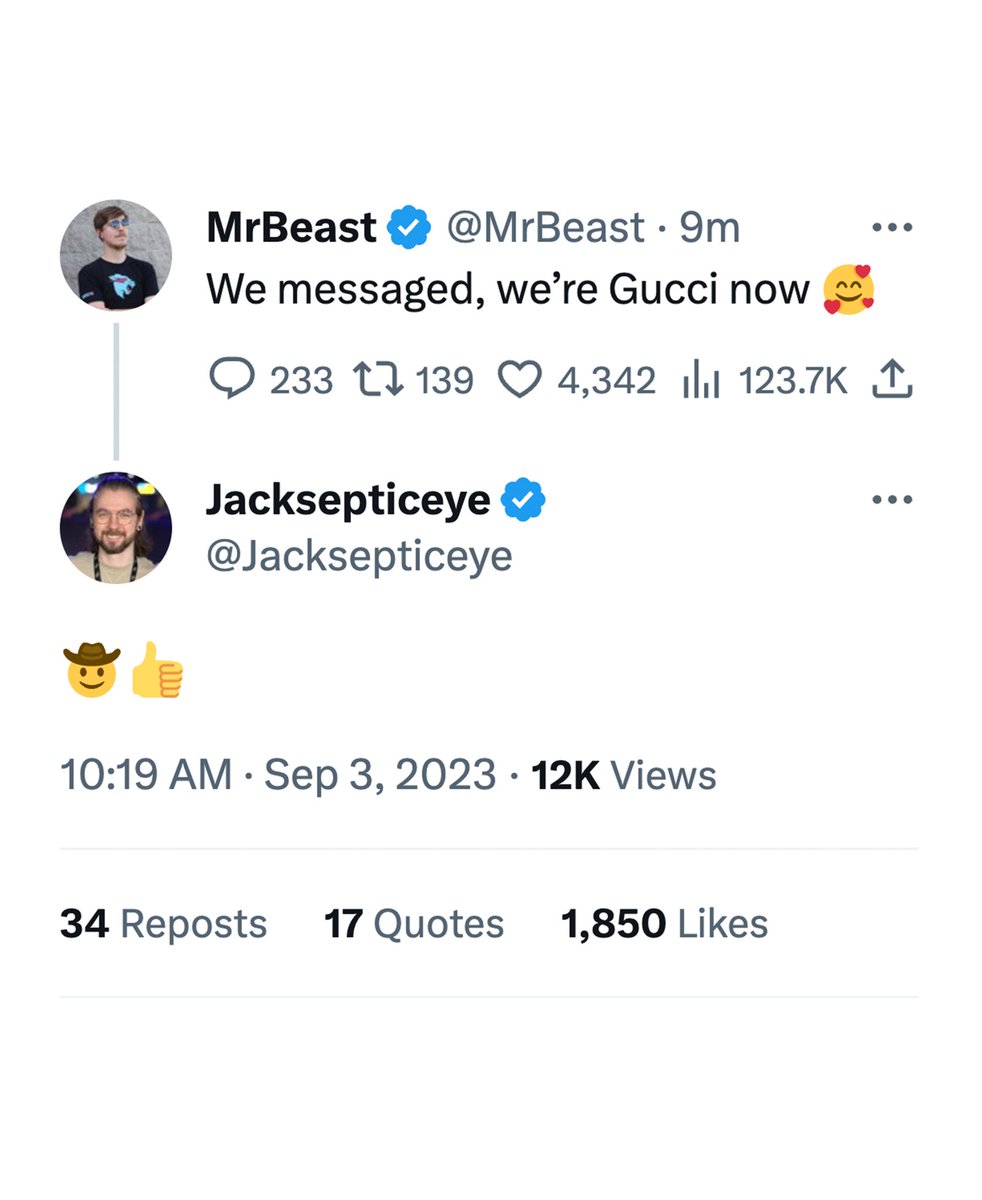Click the 34 Reposts link
This screenshot has height=1200, width=982.
pos(163,923)
